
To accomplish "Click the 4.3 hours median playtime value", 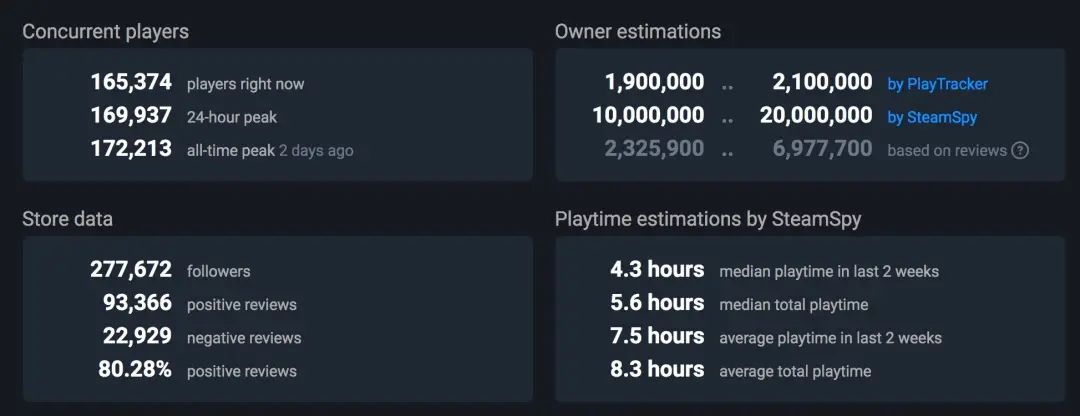I will click(x=657, y=270).
